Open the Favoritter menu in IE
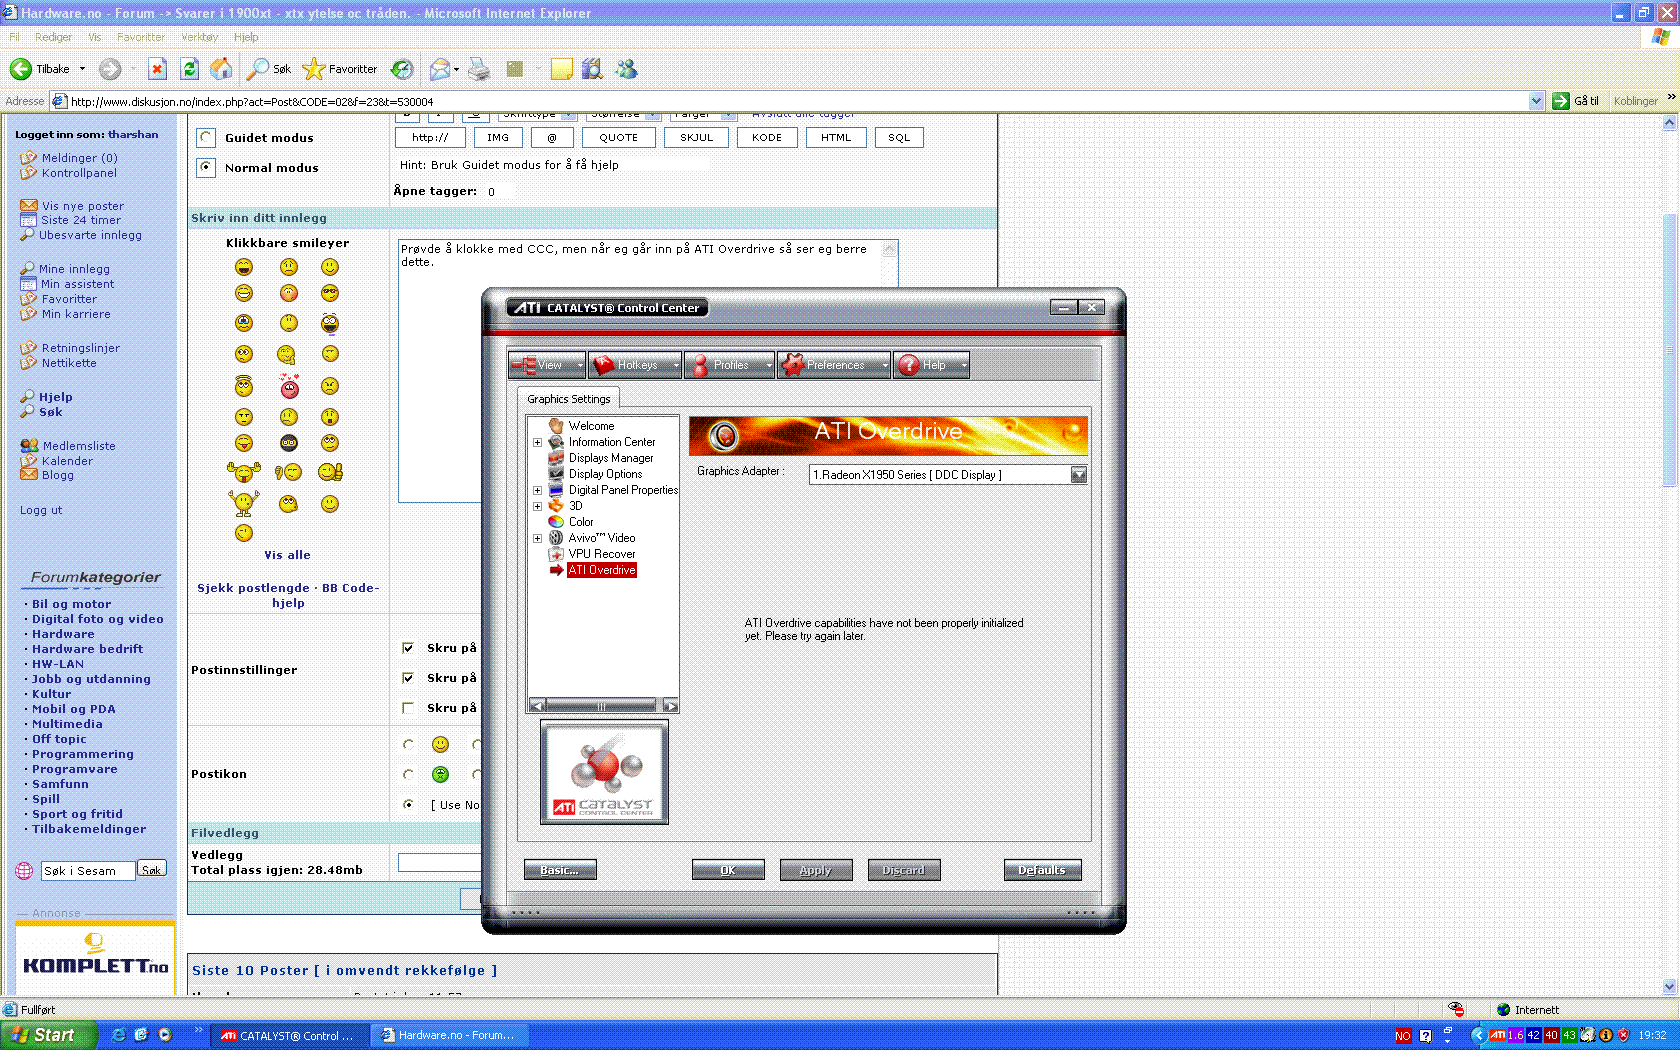 click(140, 37)
